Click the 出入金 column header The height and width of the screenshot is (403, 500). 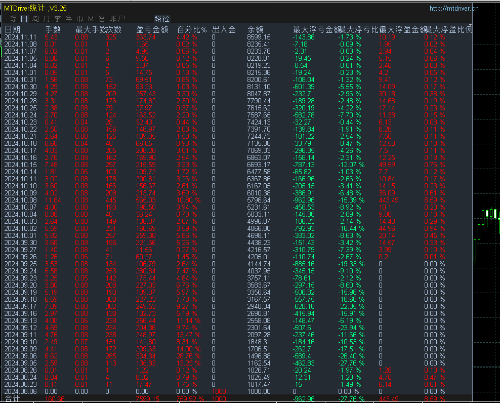pyautogui.click(x=224, y=30)
